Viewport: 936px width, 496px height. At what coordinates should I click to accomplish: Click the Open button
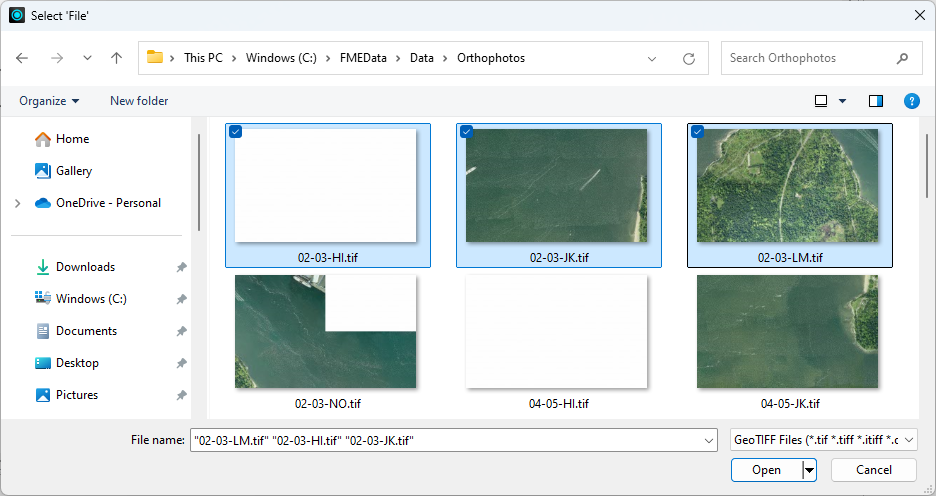click(766, 470)
